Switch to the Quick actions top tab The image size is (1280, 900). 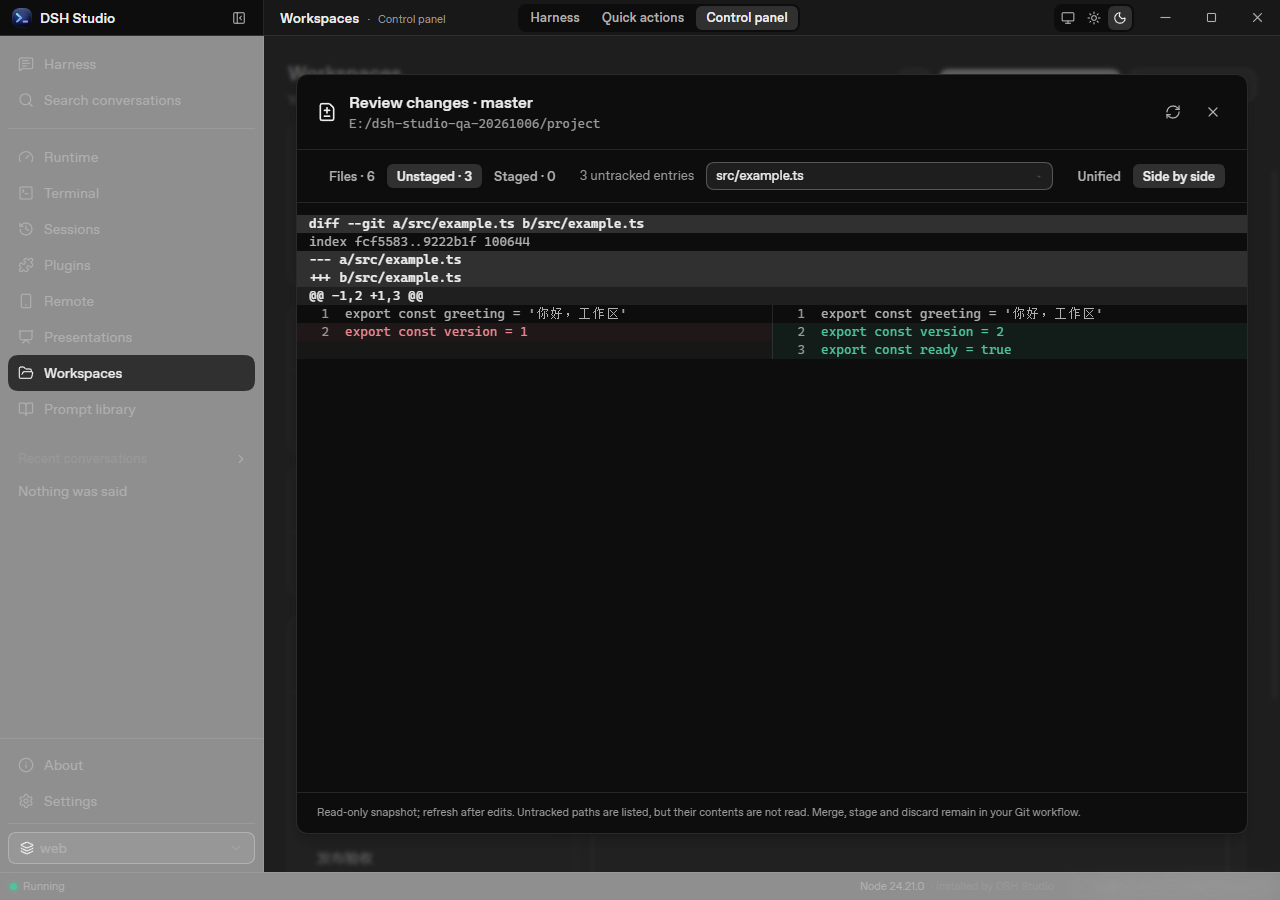[643, 18]
